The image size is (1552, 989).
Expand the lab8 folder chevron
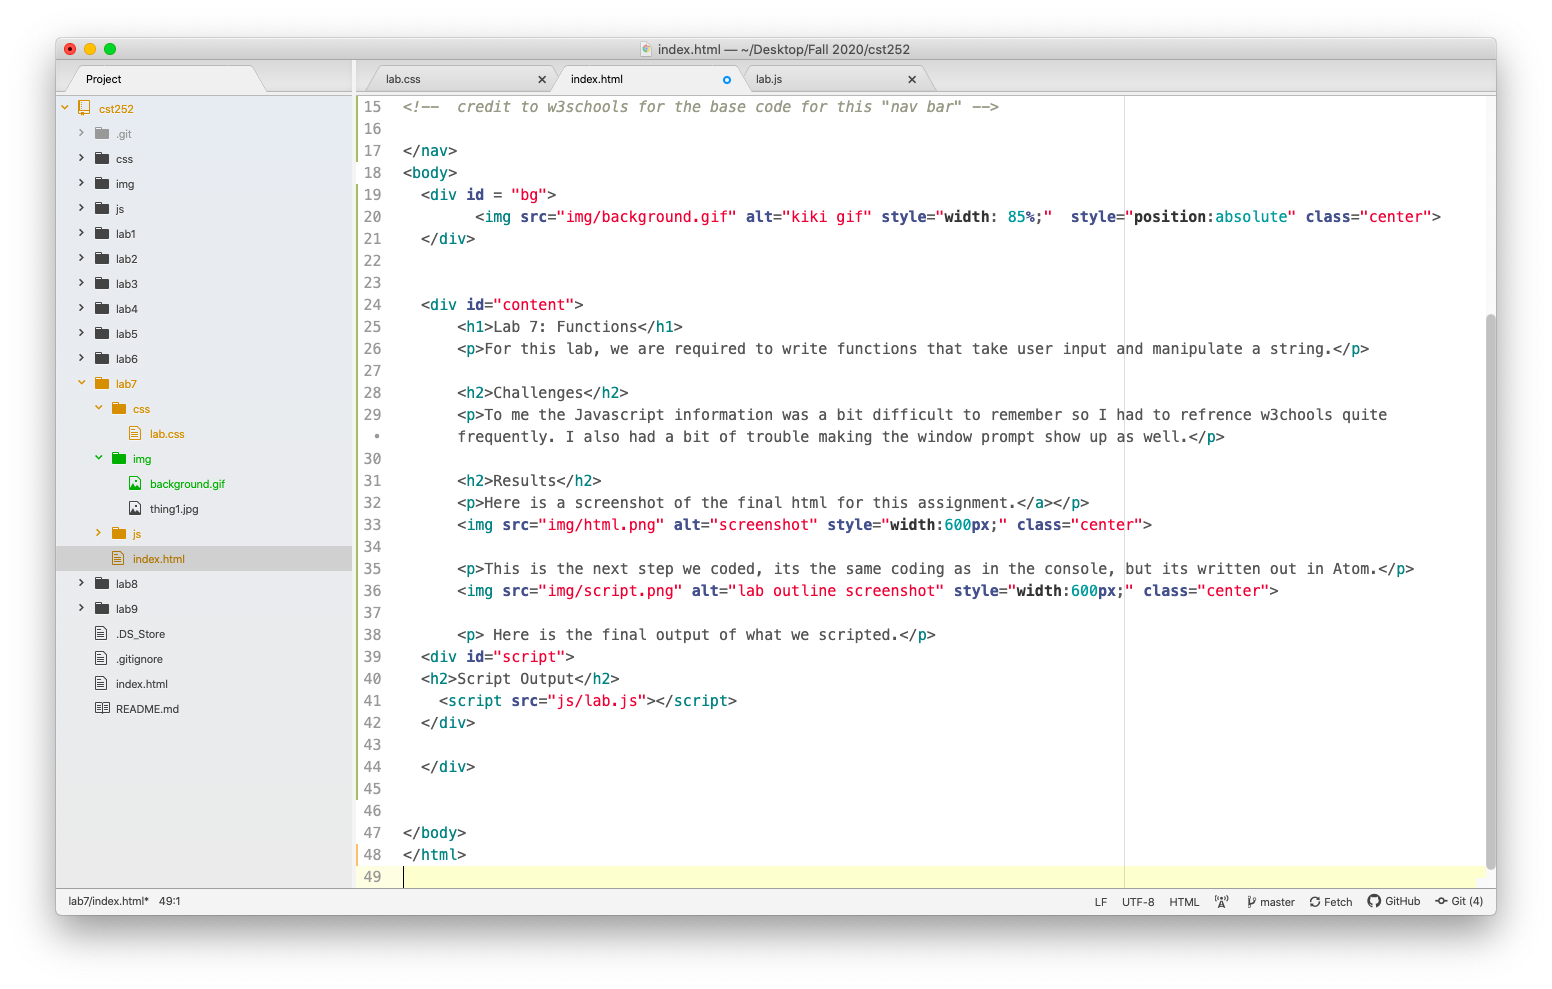pyautogui.click(x=82, y=583)
